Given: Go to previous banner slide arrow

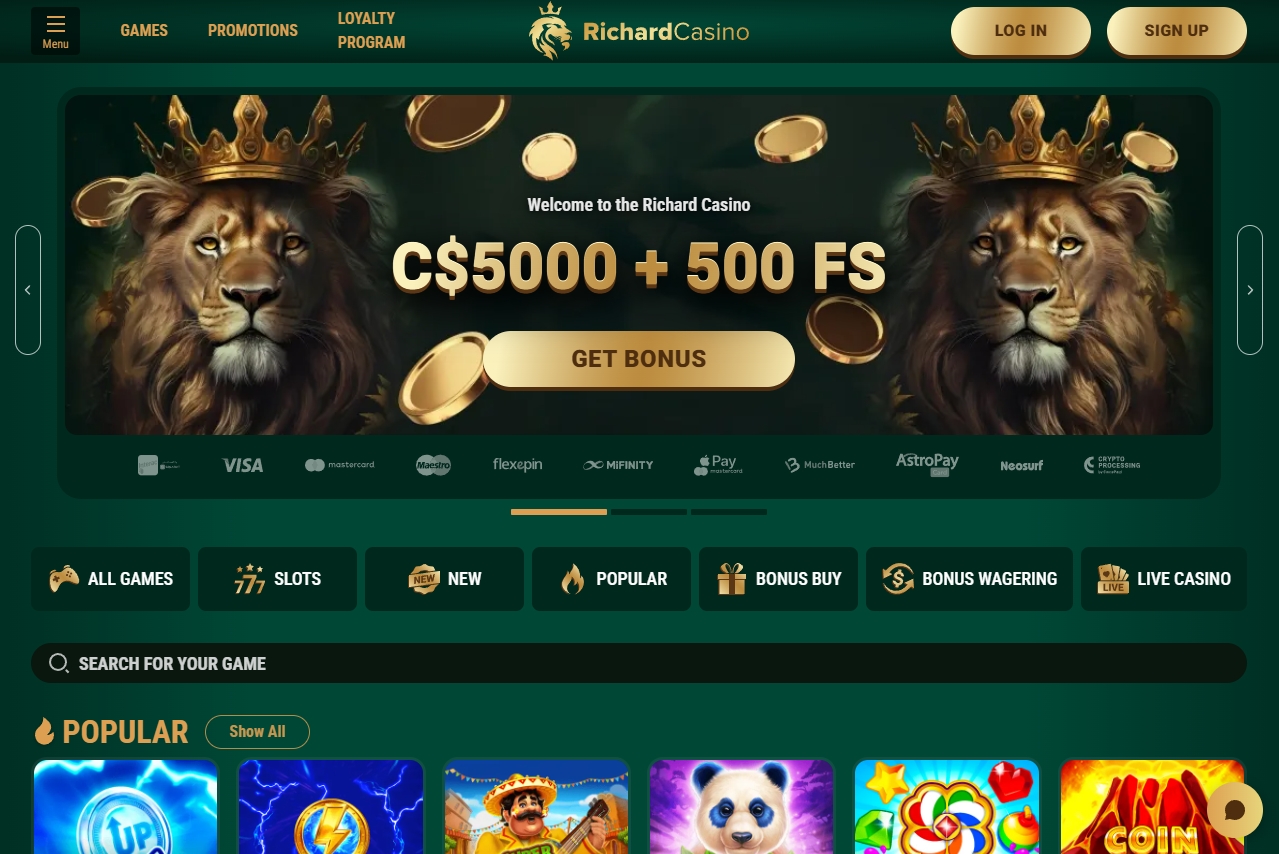Looking at the screenshot, I should pyautogui.click(x=28, y=290).
